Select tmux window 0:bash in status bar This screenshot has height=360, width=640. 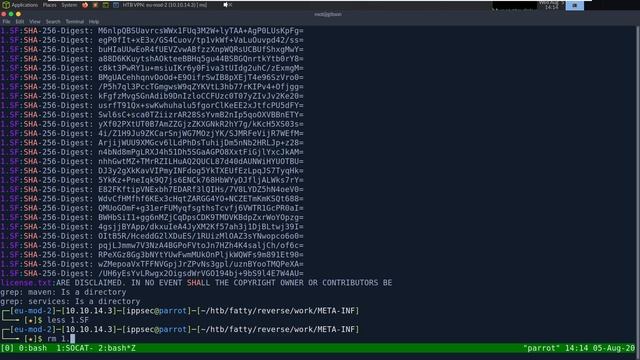coord(33,348)
